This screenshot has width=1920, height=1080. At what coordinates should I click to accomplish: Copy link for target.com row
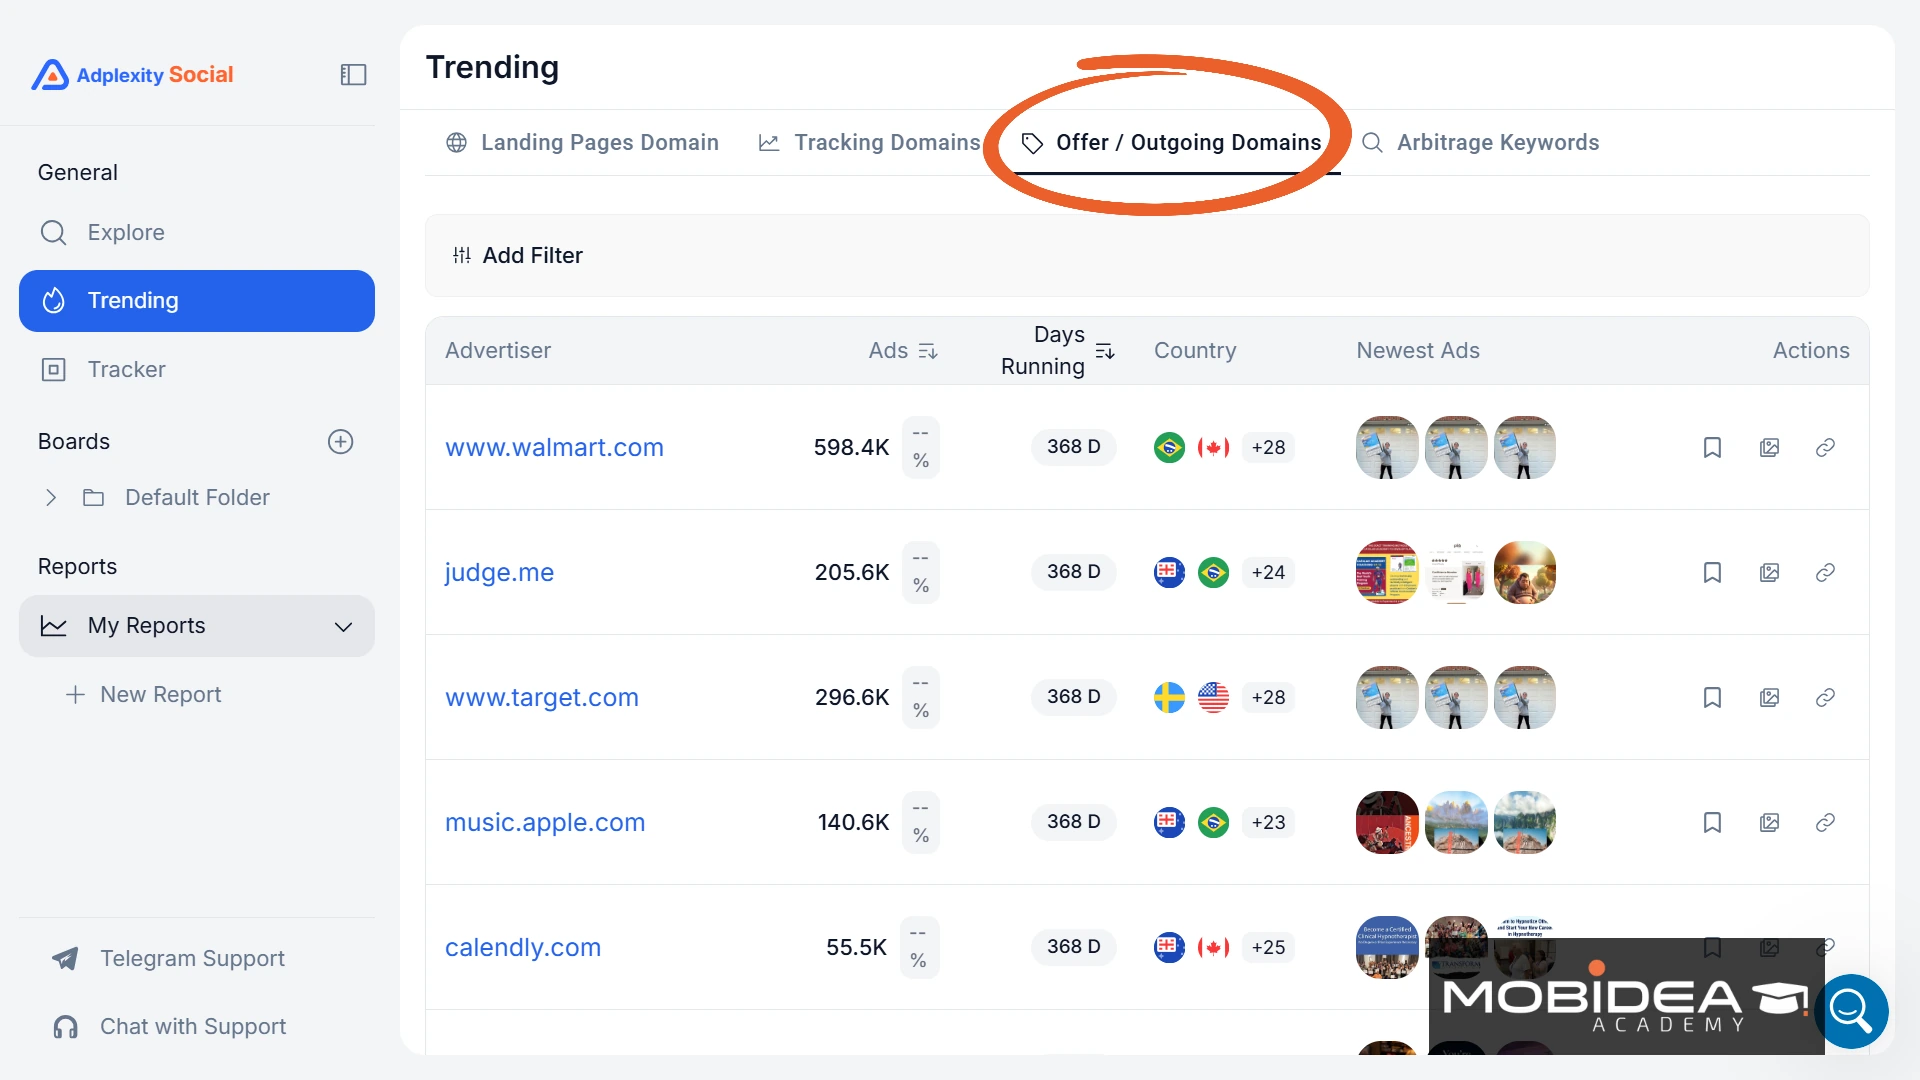1825,697
